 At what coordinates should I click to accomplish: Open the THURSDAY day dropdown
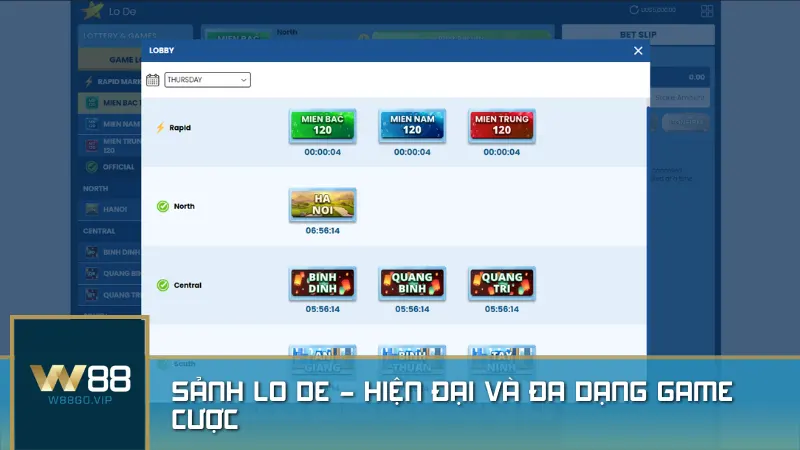click(207, 80)
